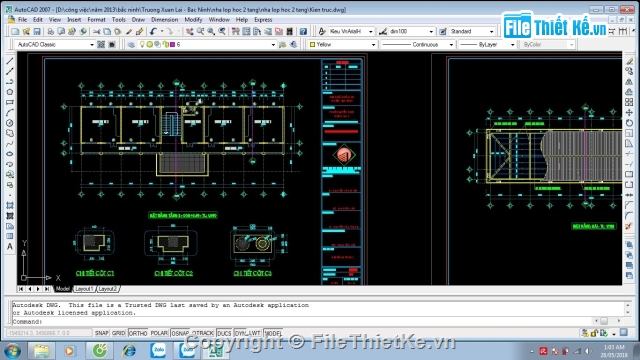
Task: Select the Line tool in draw toolbar
Action: pos(10,61)
